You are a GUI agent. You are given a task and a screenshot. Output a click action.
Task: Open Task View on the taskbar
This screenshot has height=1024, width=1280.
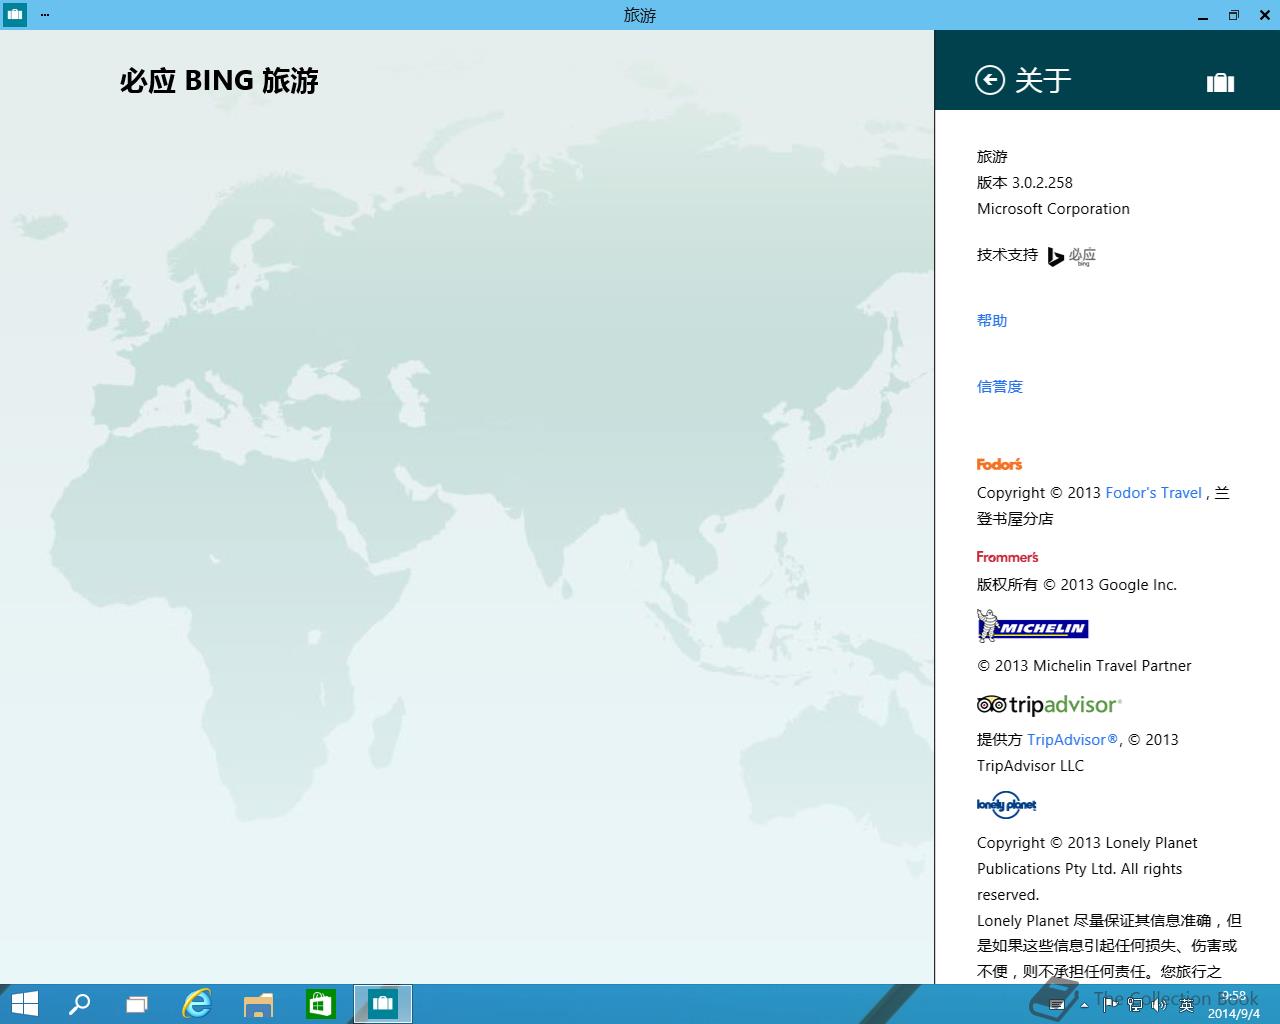pyautogui.click(x=137, y=1004)
